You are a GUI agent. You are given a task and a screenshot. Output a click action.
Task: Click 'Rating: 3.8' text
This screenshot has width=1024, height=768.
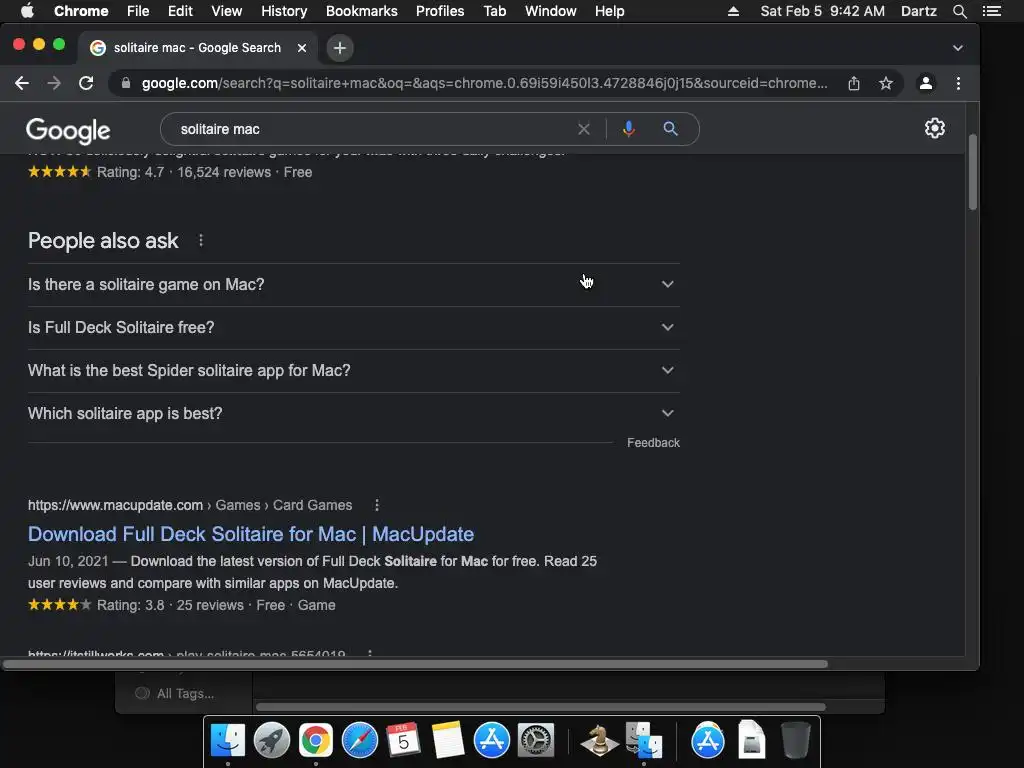(x=130, y=605)
